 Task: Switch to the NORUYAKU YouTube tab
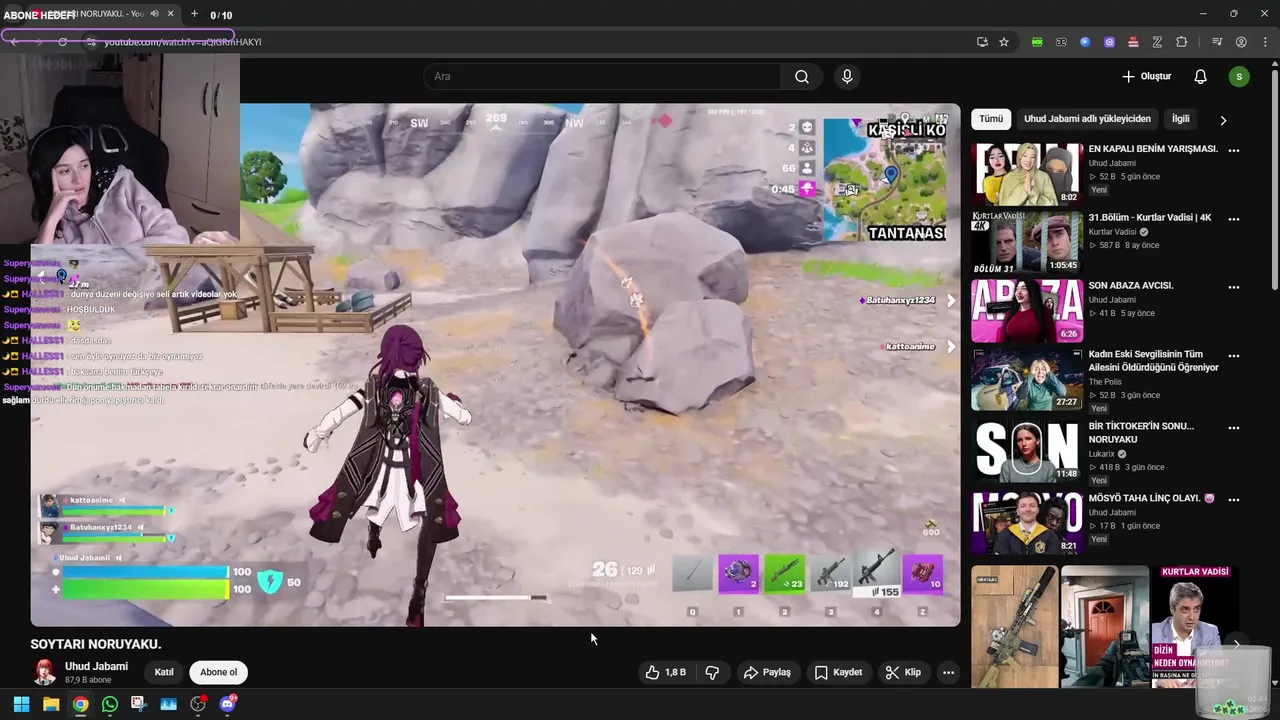point(100,14)
